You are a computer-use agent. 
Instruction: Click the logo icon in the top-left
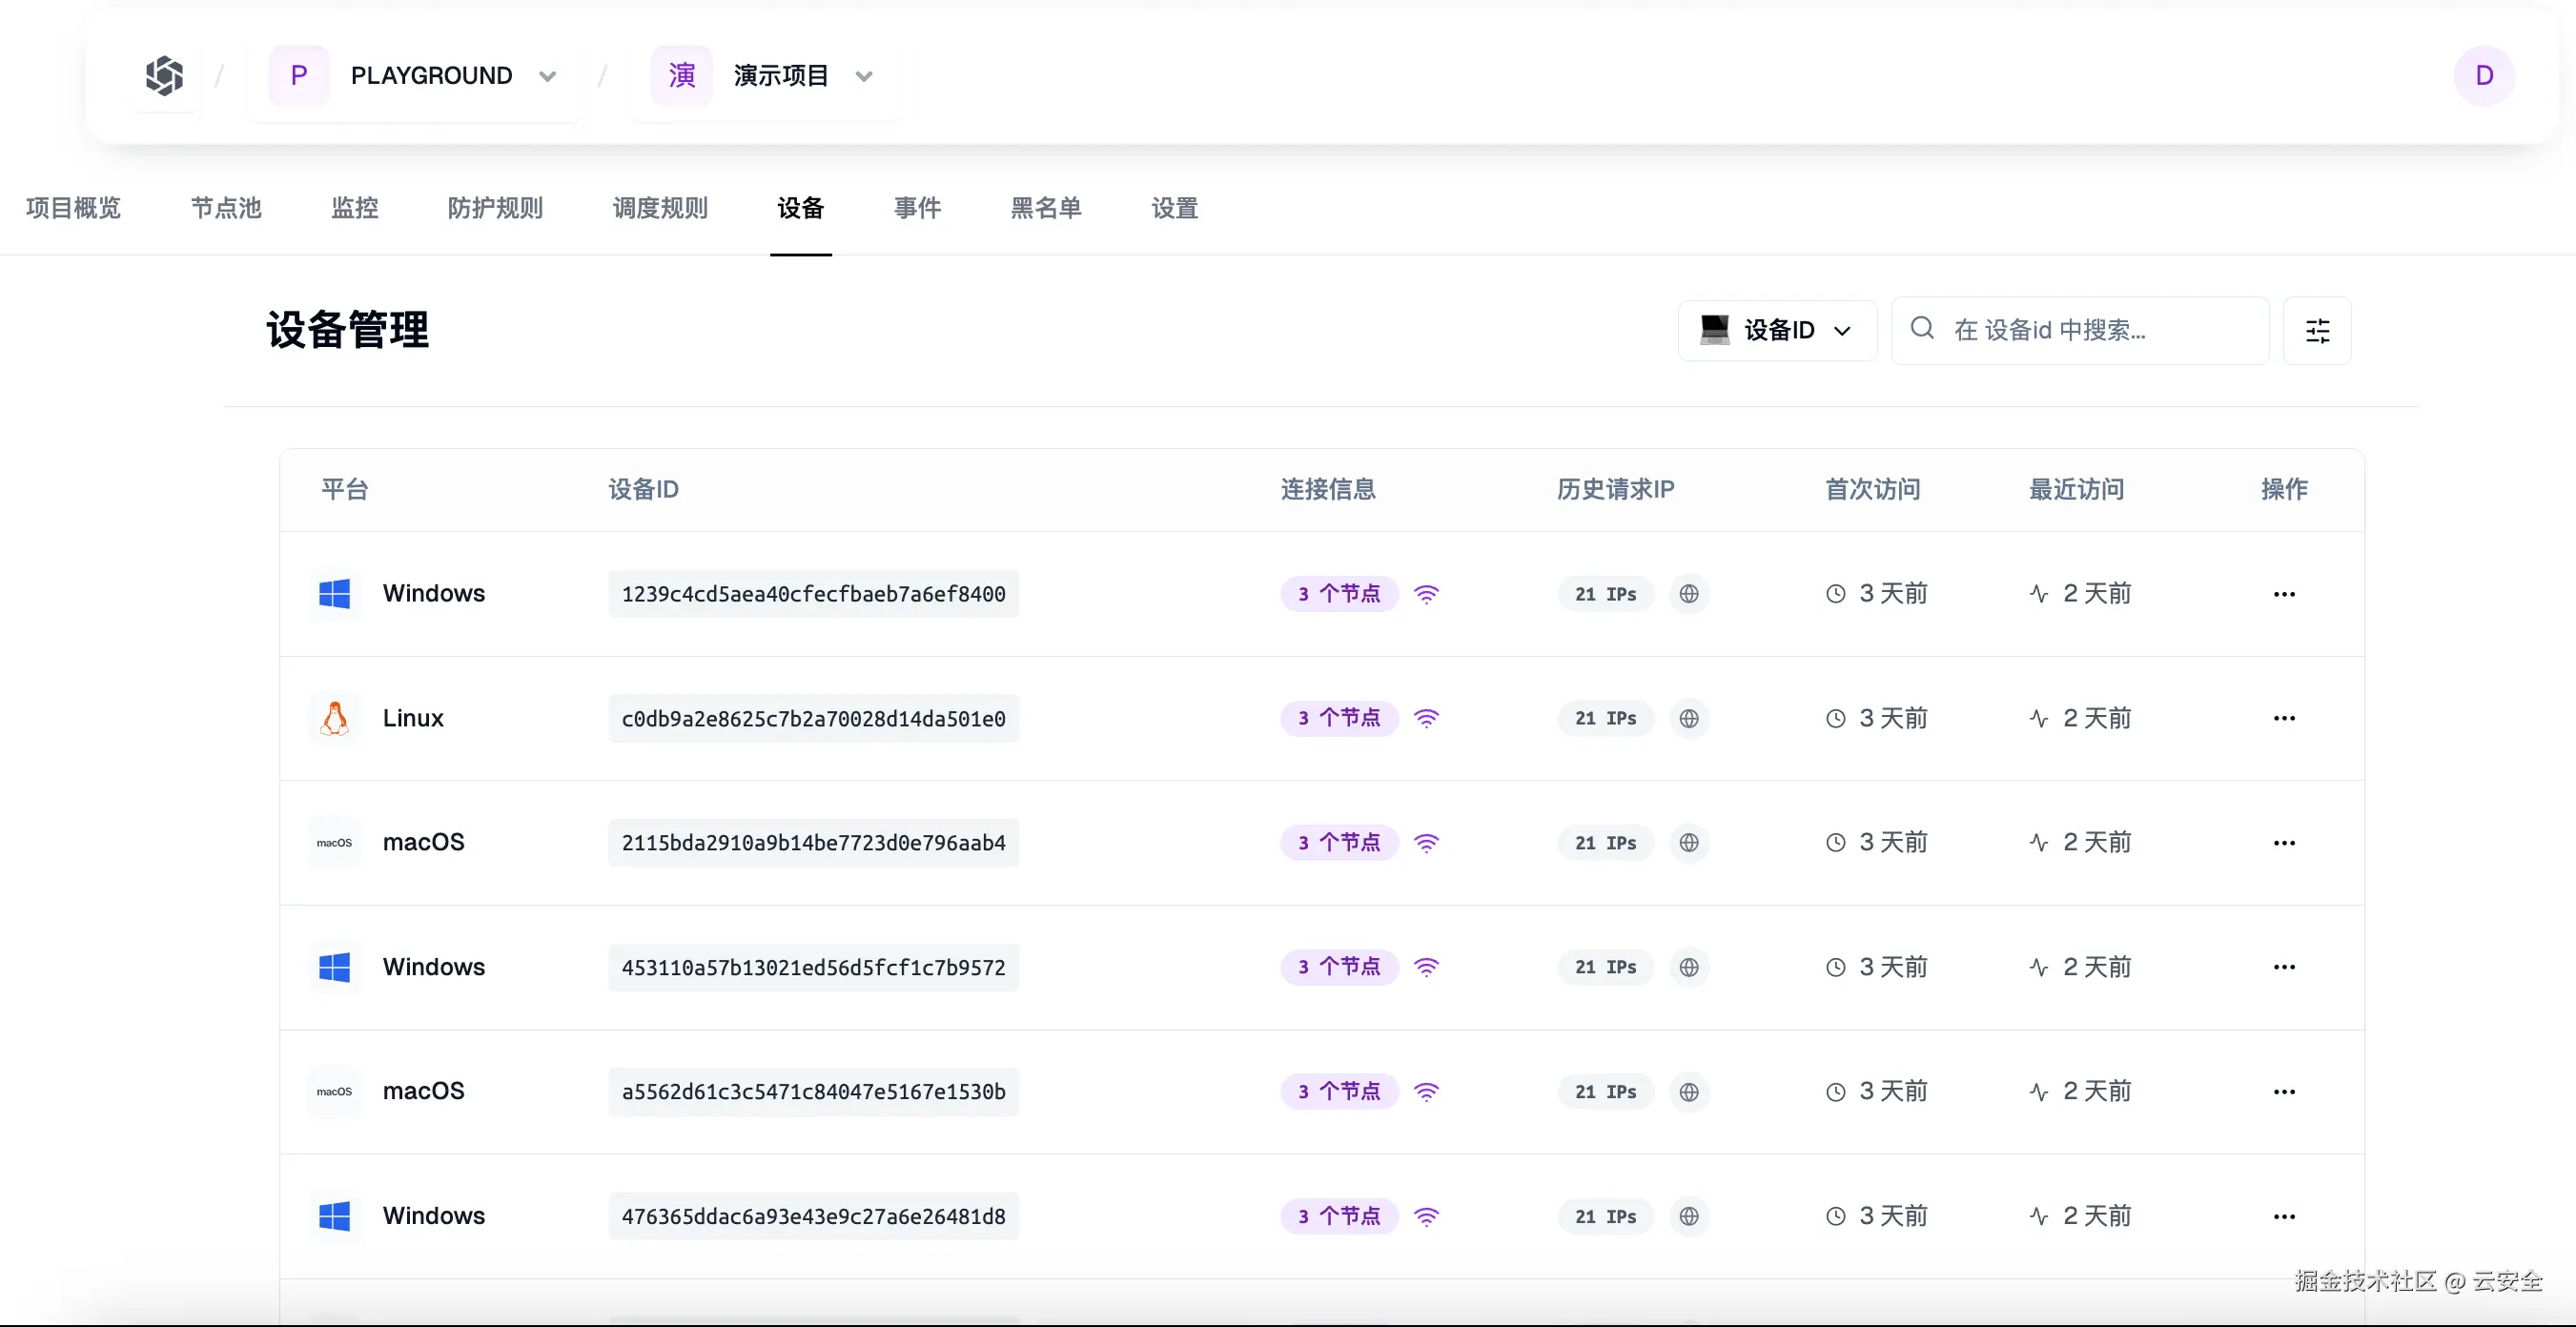coord(164,76)
